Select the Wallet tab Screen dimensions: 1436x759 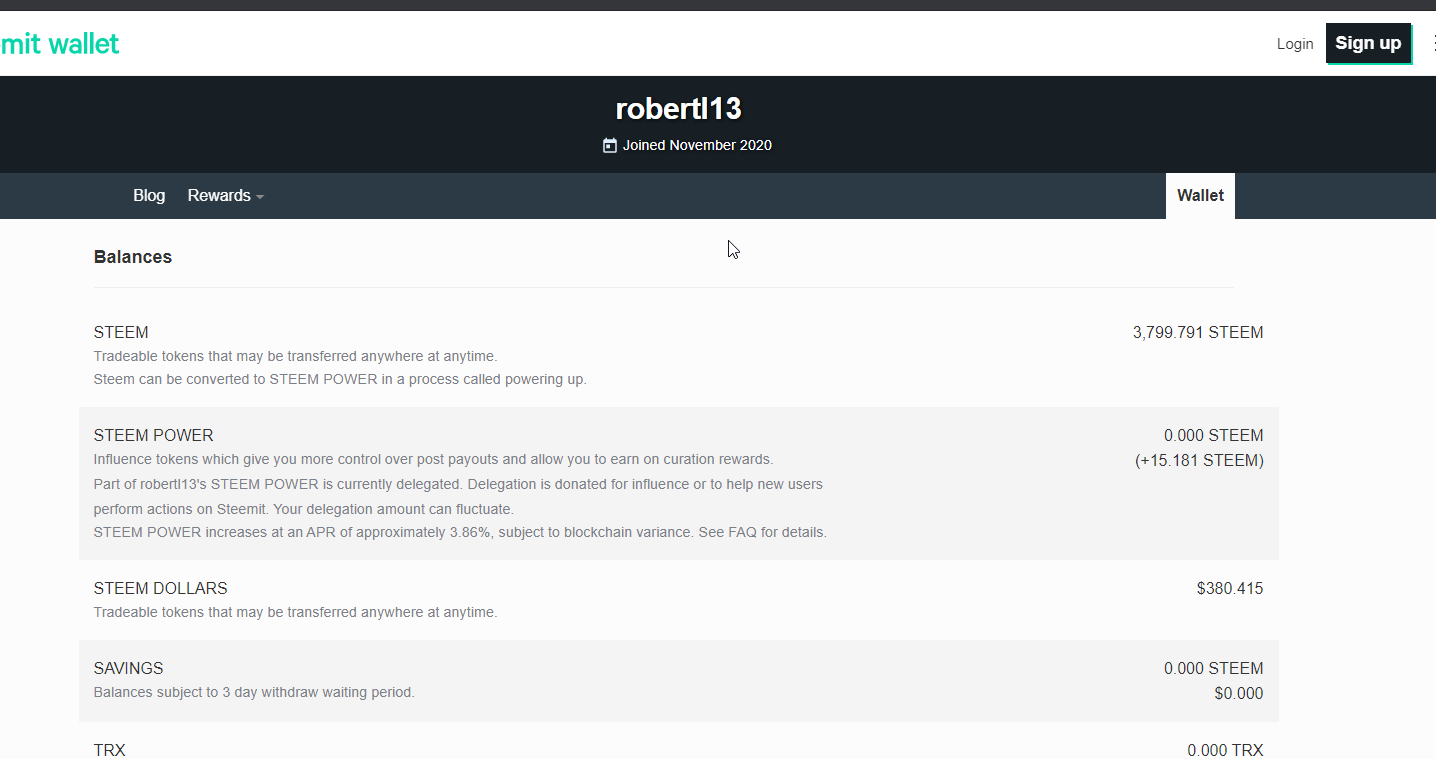[x=1200, y=196]
